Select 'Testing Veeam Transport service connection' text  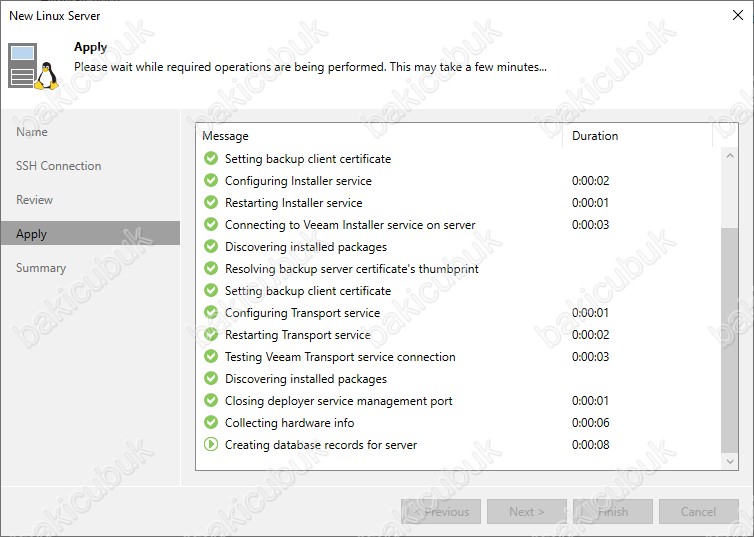(x=340, y=357)
